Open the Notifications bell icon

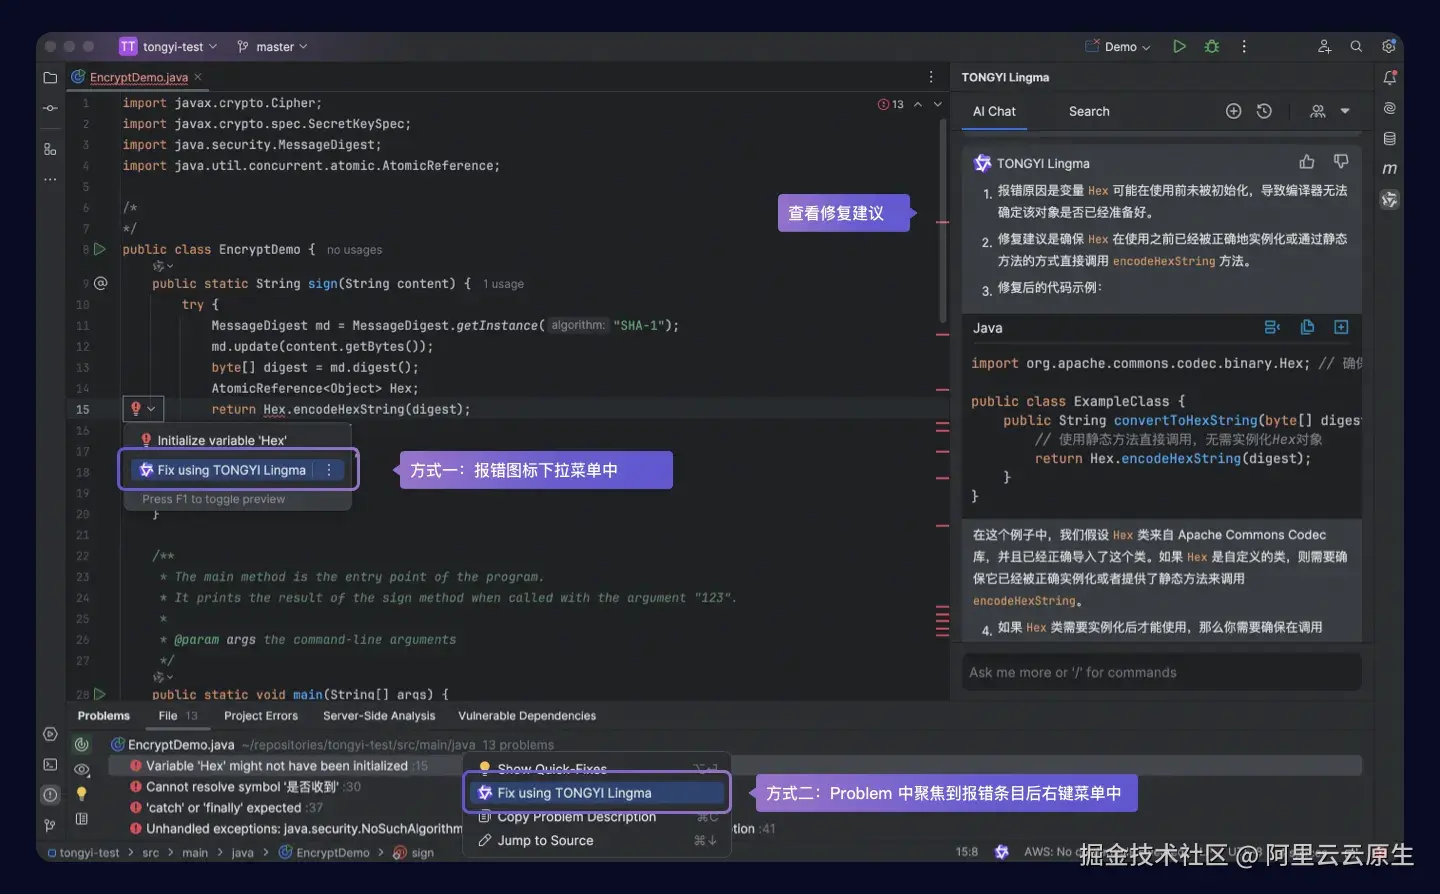coord(1389,77)
